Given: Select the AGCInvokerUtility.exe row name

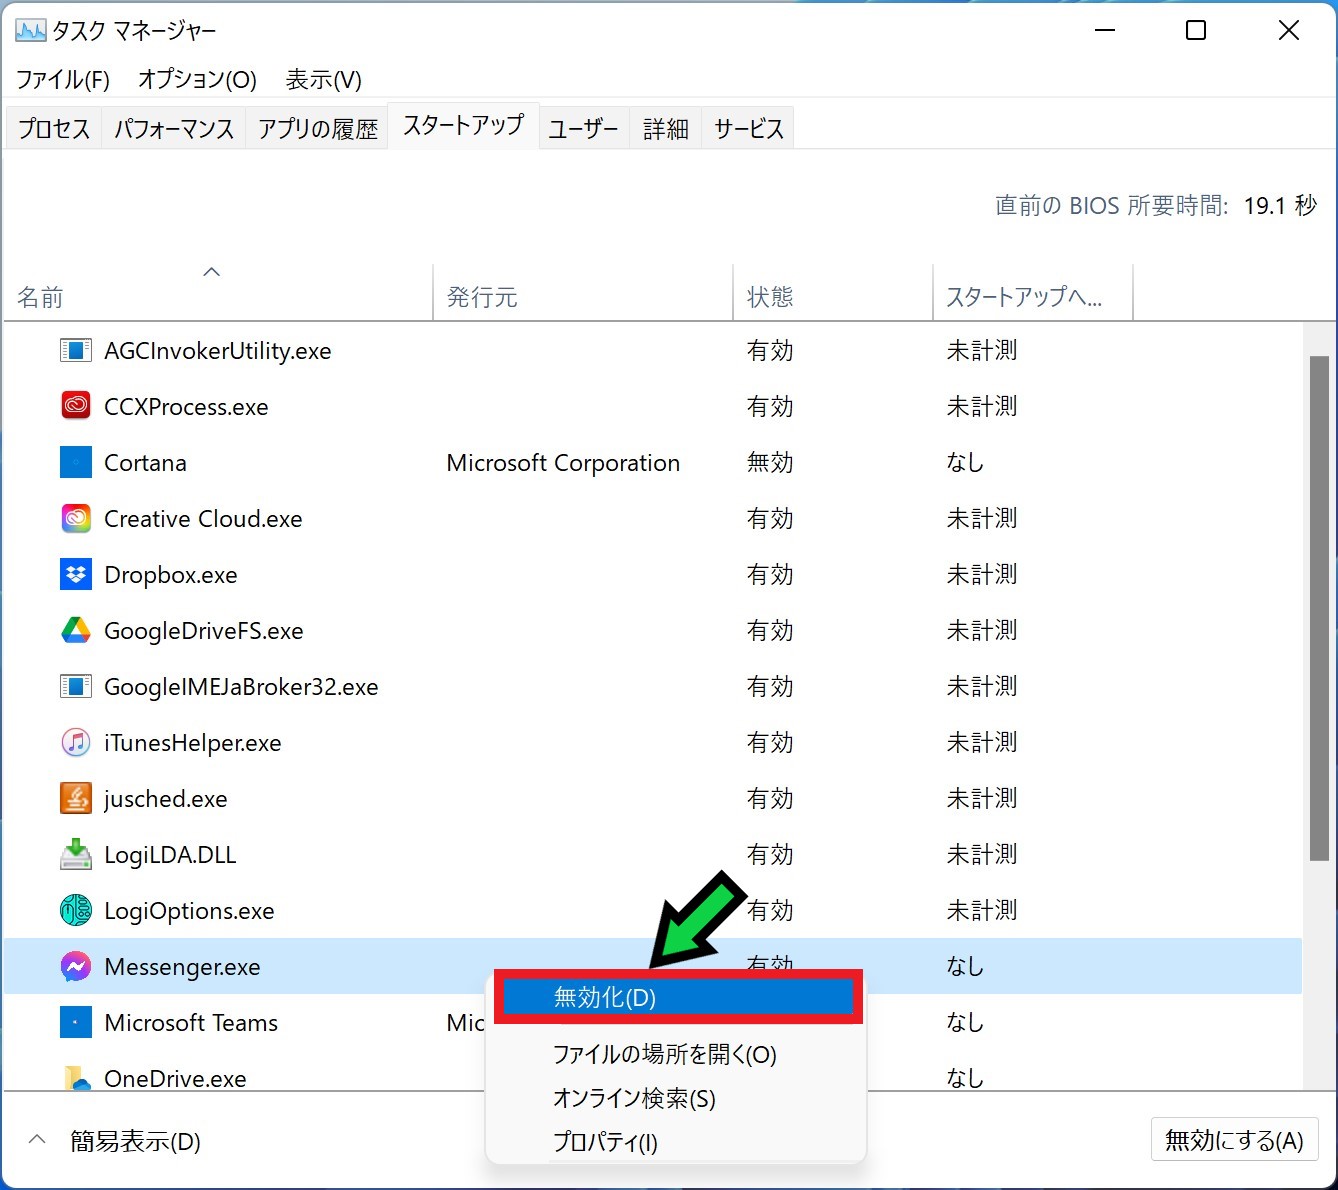Looking at the screenshot, I should coord(217,351).
